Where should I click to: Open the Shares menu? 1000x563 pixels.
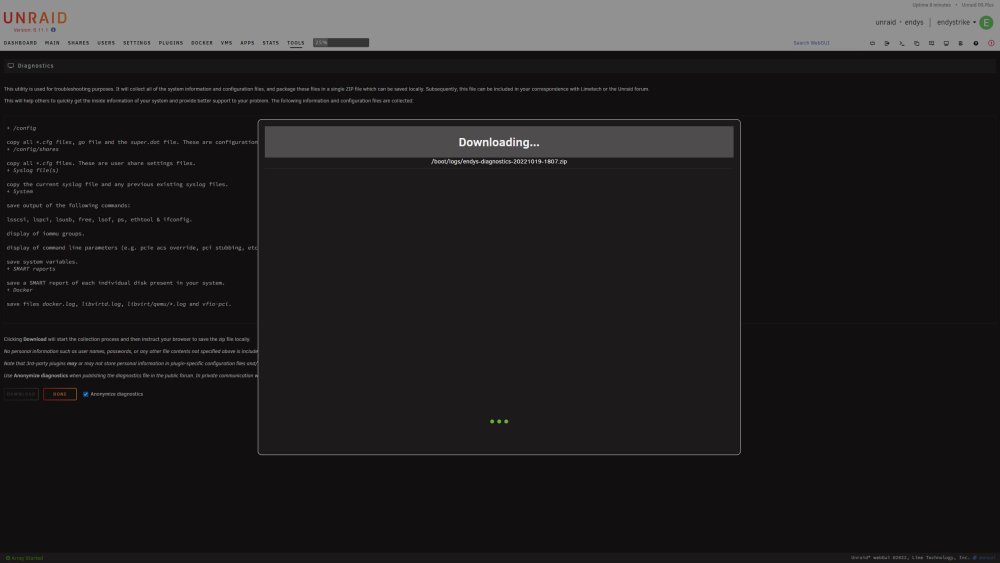pos(78,43)
